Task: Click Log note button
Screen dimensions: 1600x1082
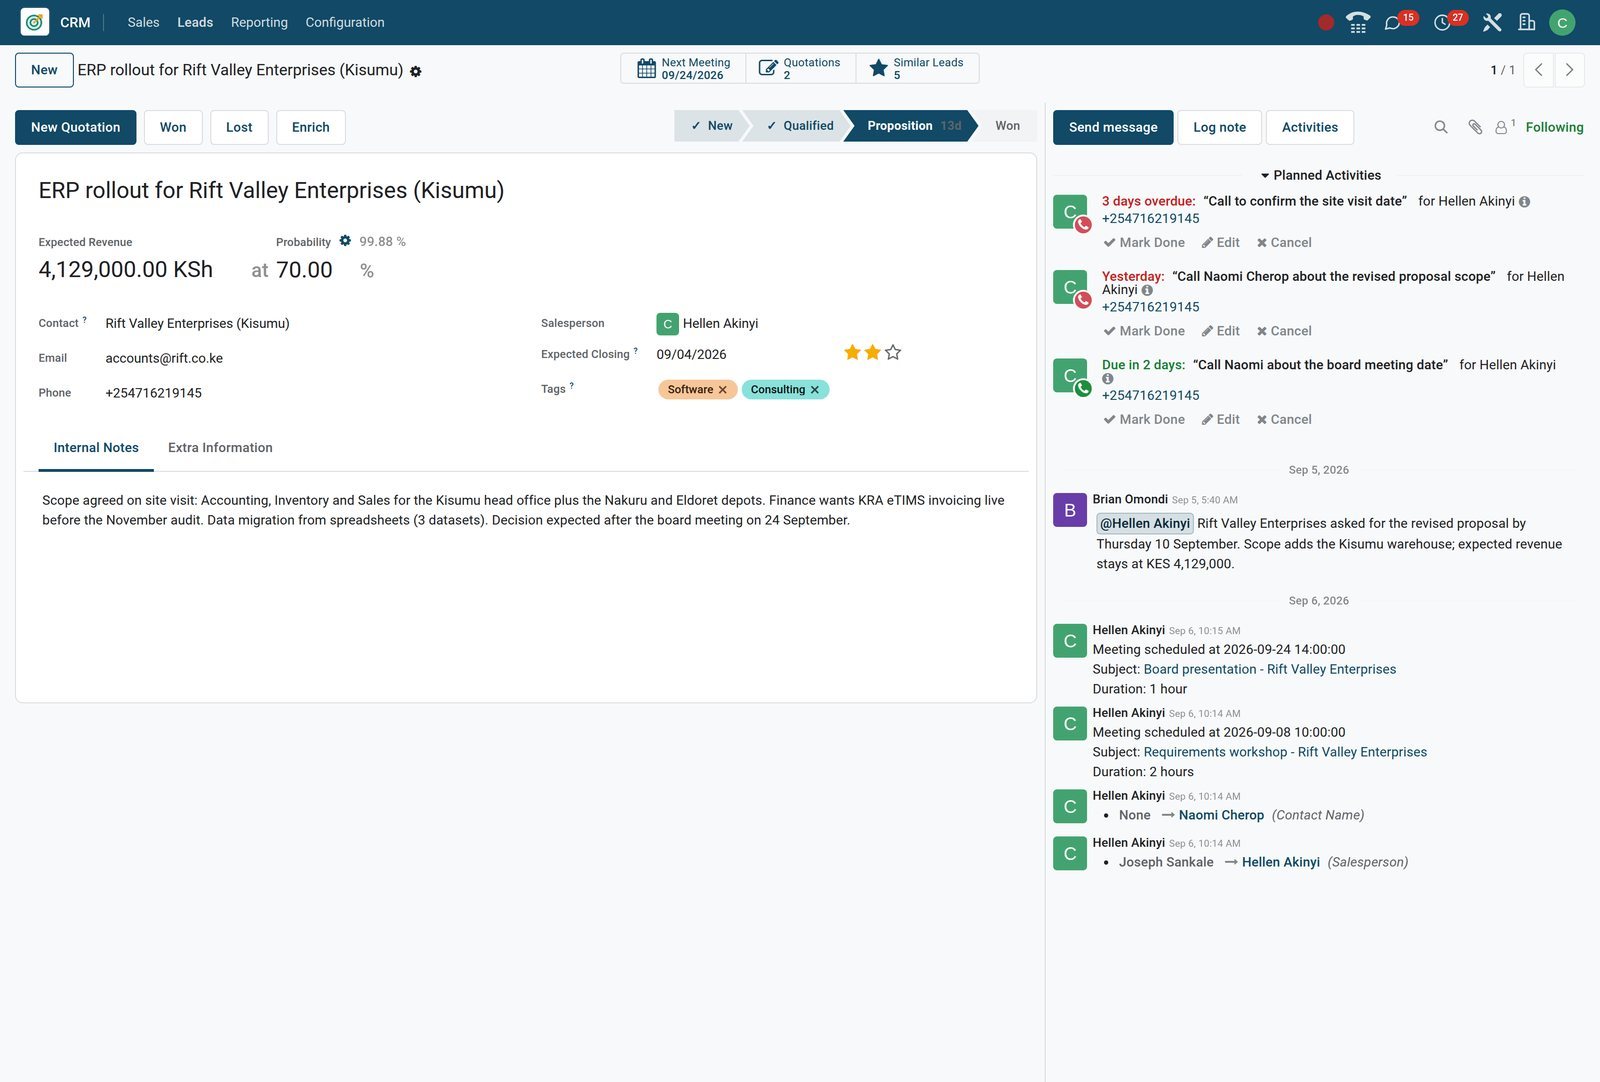Action: [x=1219, y=127]
